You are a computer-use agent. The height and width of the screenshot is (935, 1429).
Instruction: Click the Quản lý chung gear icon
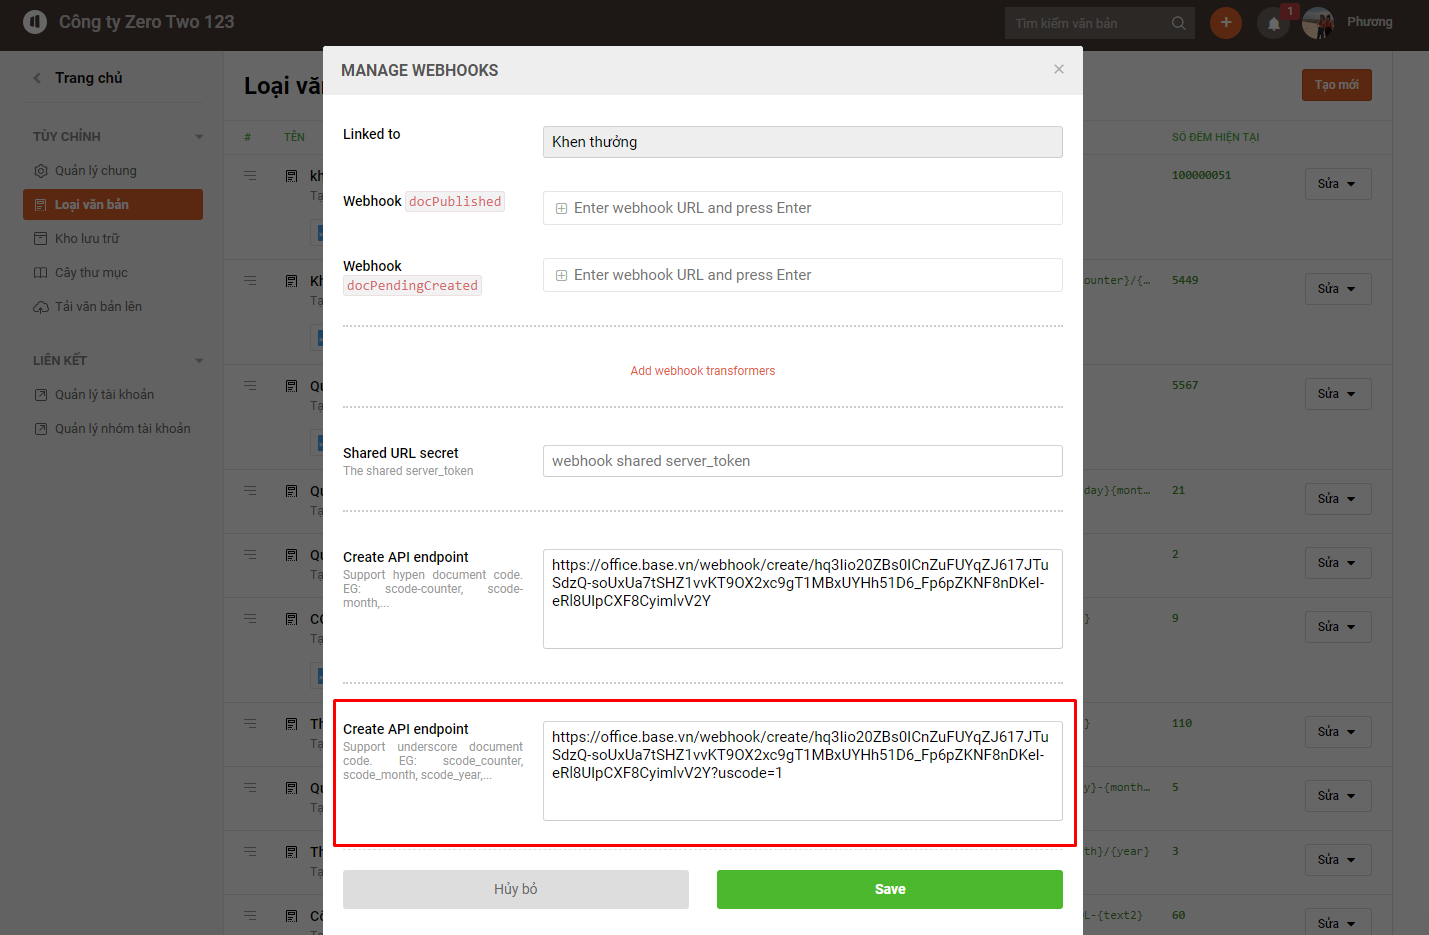(41, 171)
